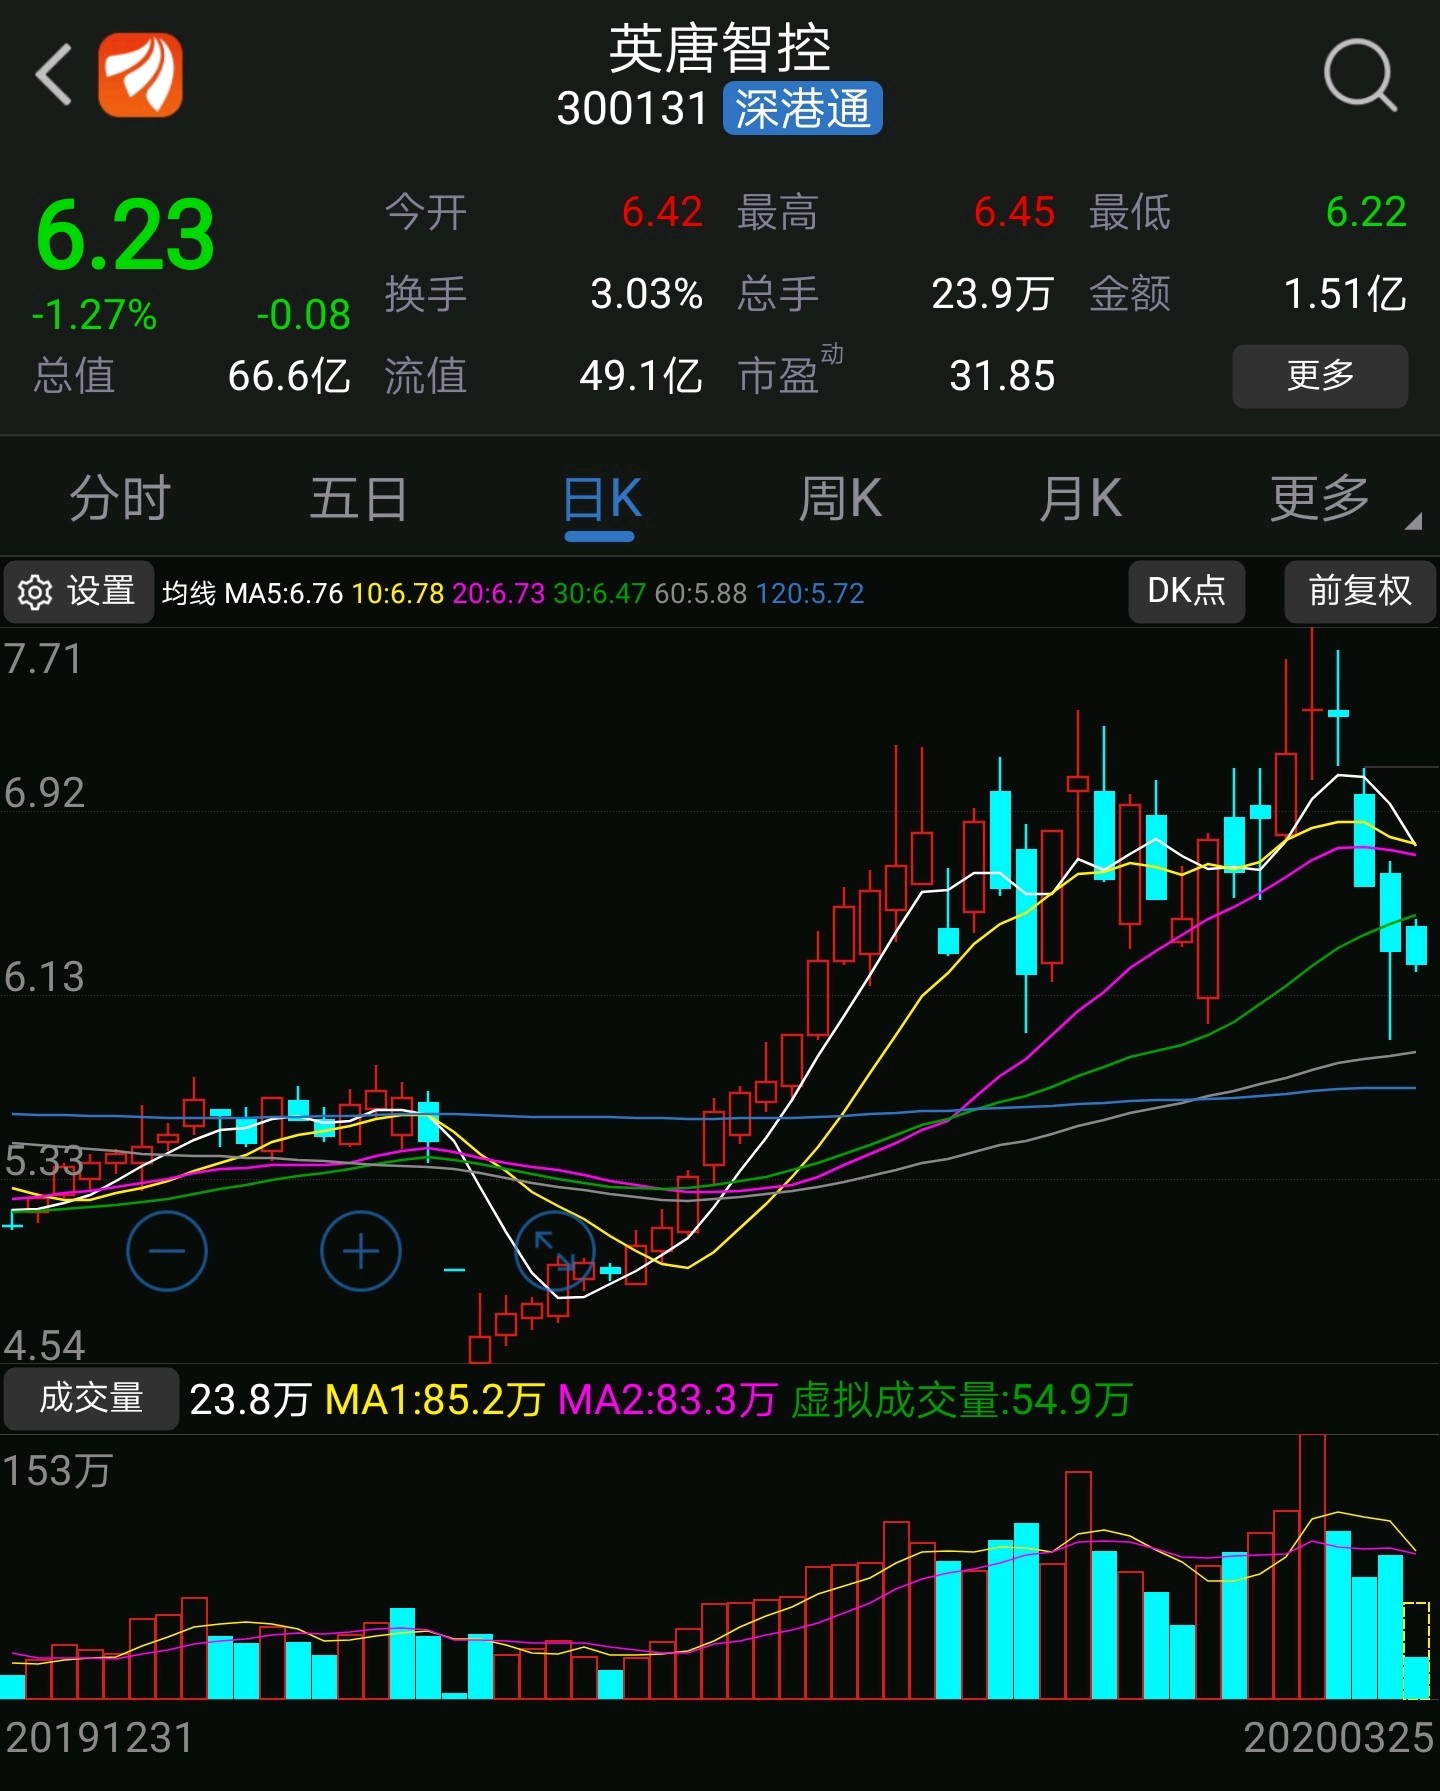Tap the 金额 1.51亿 value
Image resolution: width=1440 pixels, height=1791 pixels.
[1345, 294]
